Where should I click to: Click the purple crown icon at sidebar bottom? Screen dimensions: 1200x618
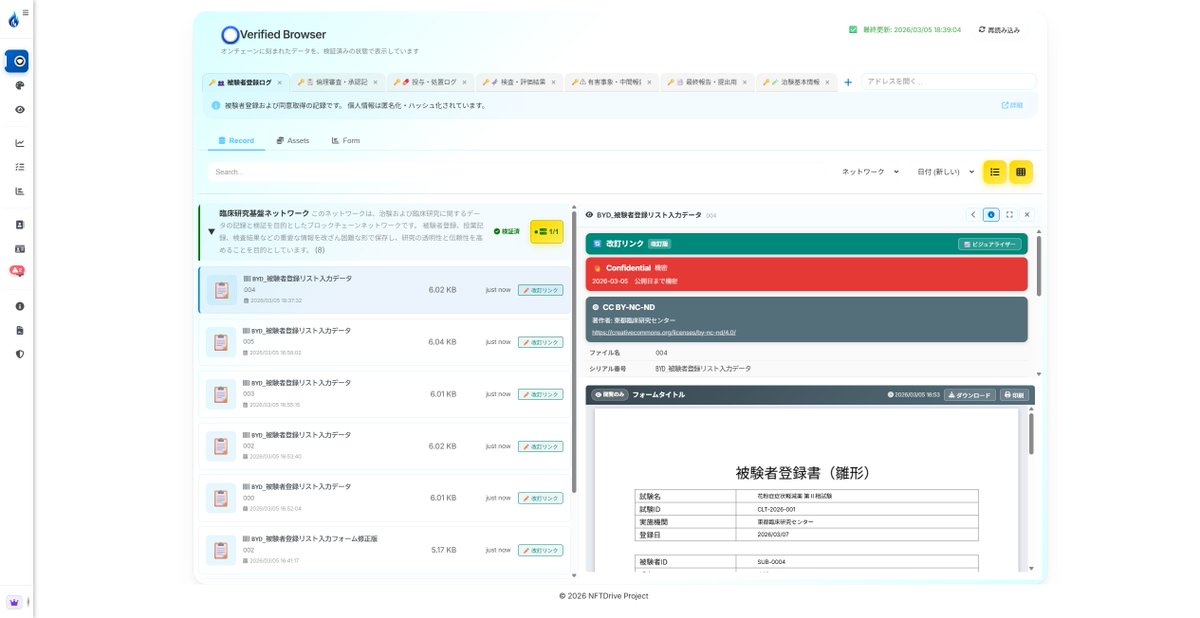tap(14, 603)
